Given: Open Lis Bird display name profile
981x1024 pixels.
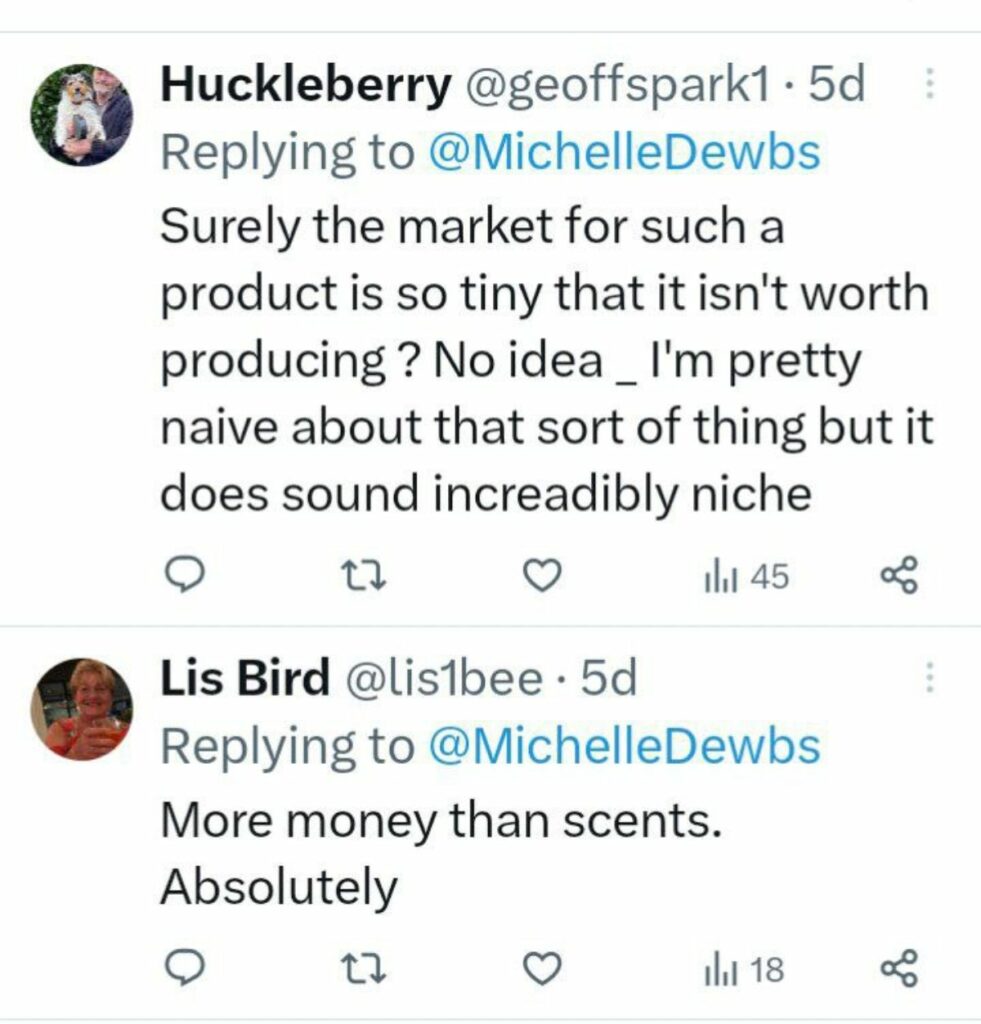Looking at the screenshot, I should click(245, 680).
